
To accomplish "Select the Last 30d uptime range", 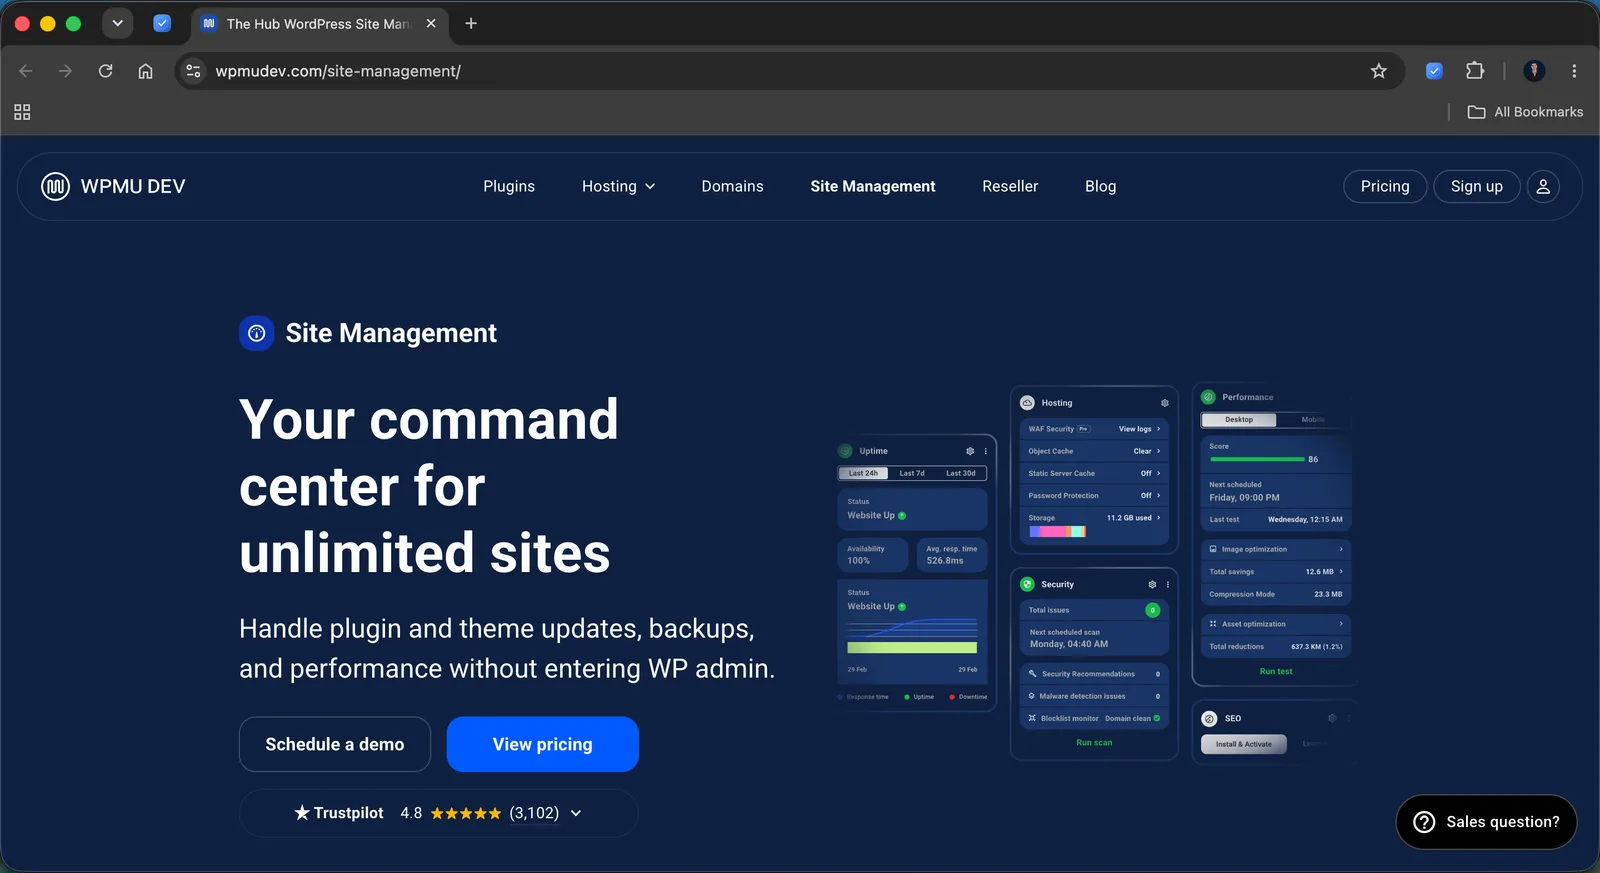I will point(961,473).
